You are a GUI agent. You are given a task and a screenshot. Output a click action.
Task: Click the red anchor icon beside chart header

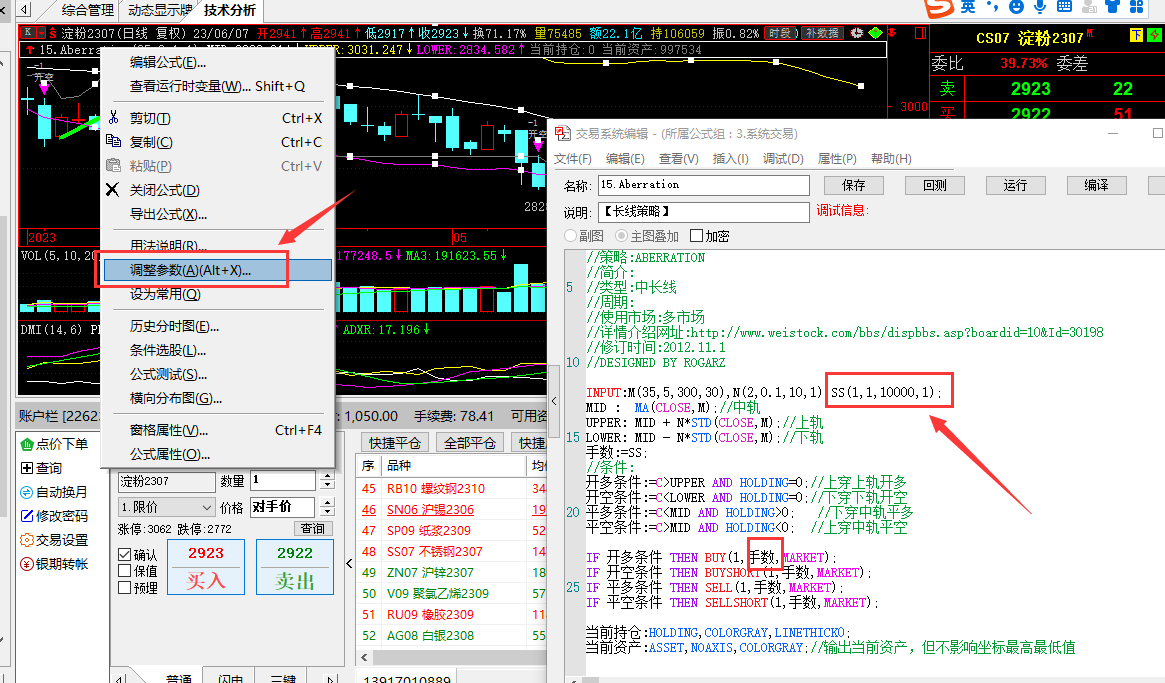click(892, 33)
